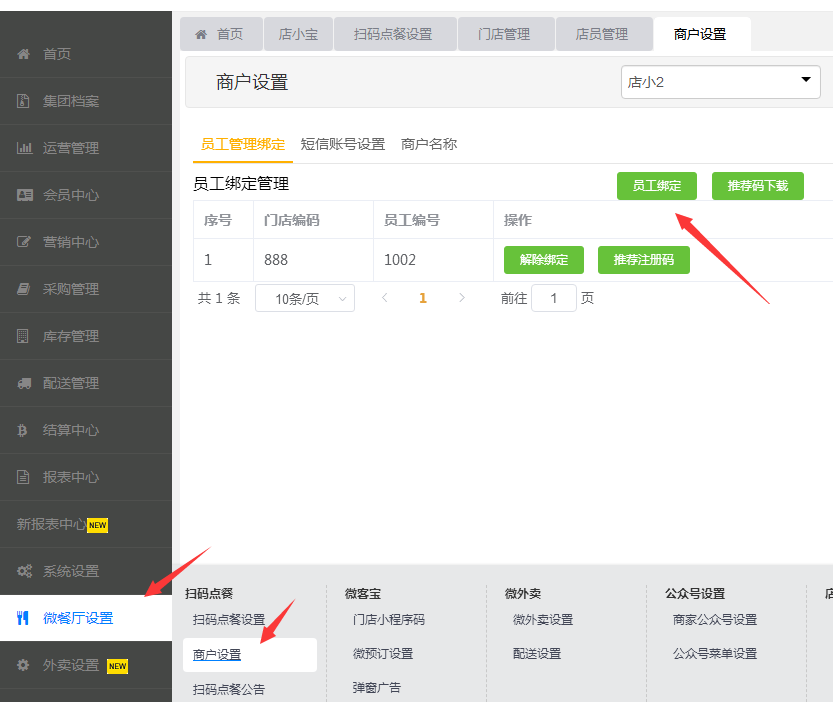Click the 前往 page number input field
This screenshot has height=702, width=833.
(x=554, y=298)
